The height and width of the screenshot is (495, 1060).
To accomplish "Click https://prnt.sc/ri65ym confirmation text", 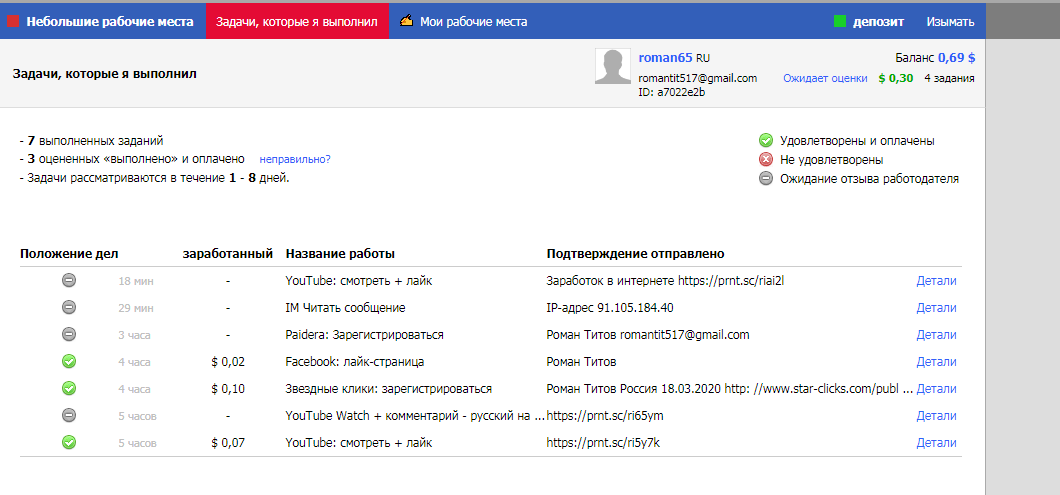I will [605, 416].
